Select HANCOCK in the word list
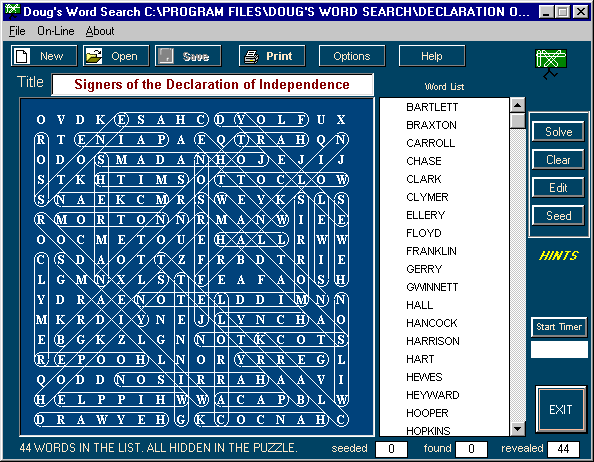 [432, 323]
